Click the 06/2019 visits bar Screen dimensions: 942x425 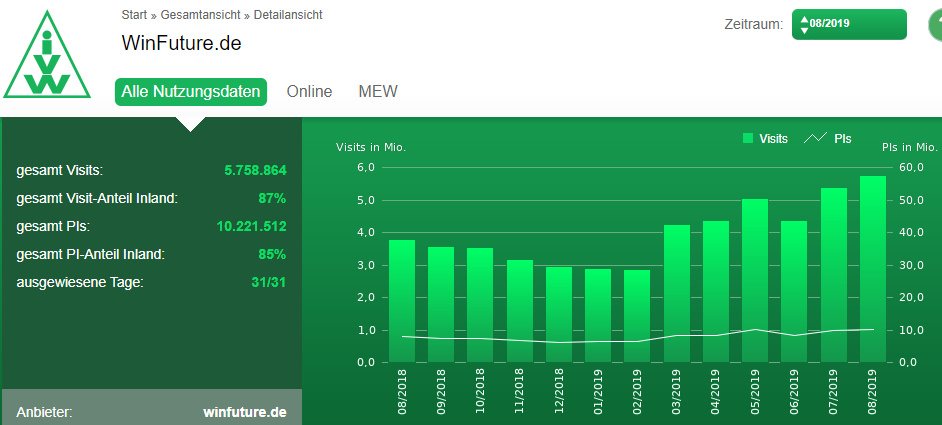794,292
